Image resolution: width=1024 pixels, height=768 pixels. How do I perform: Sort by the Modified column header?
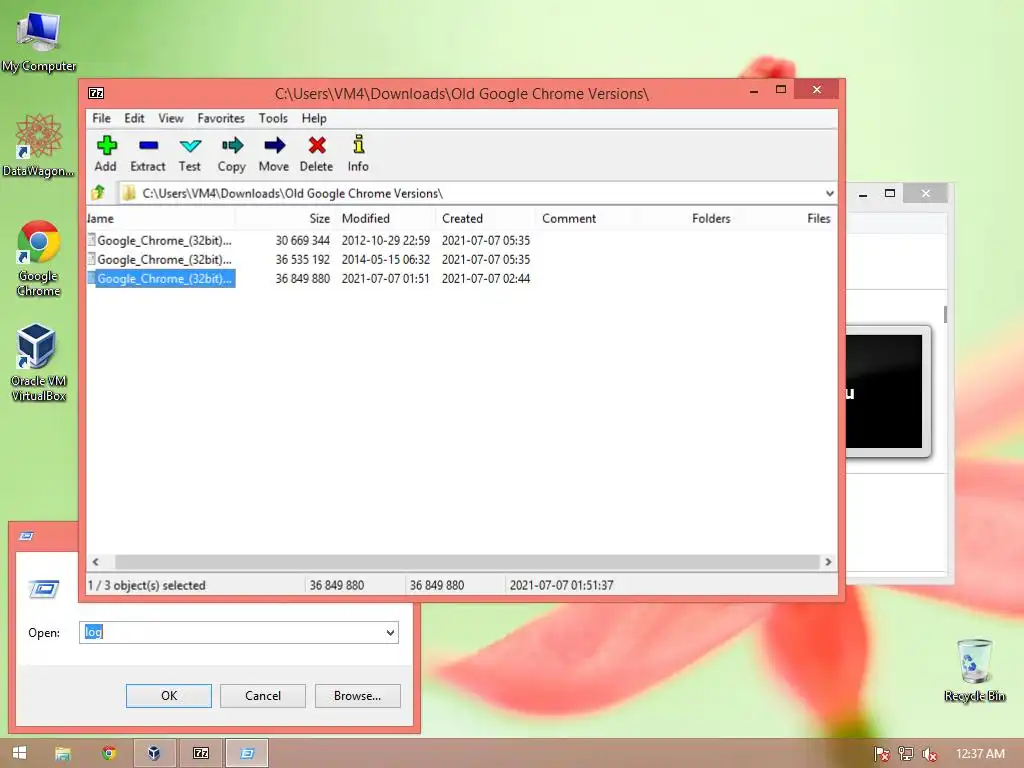385,219
